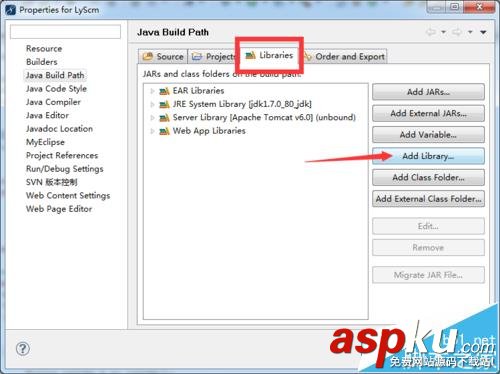Click the Web App Libraries icon
This screenshot has width=500, height=374.
click(164, 131)
